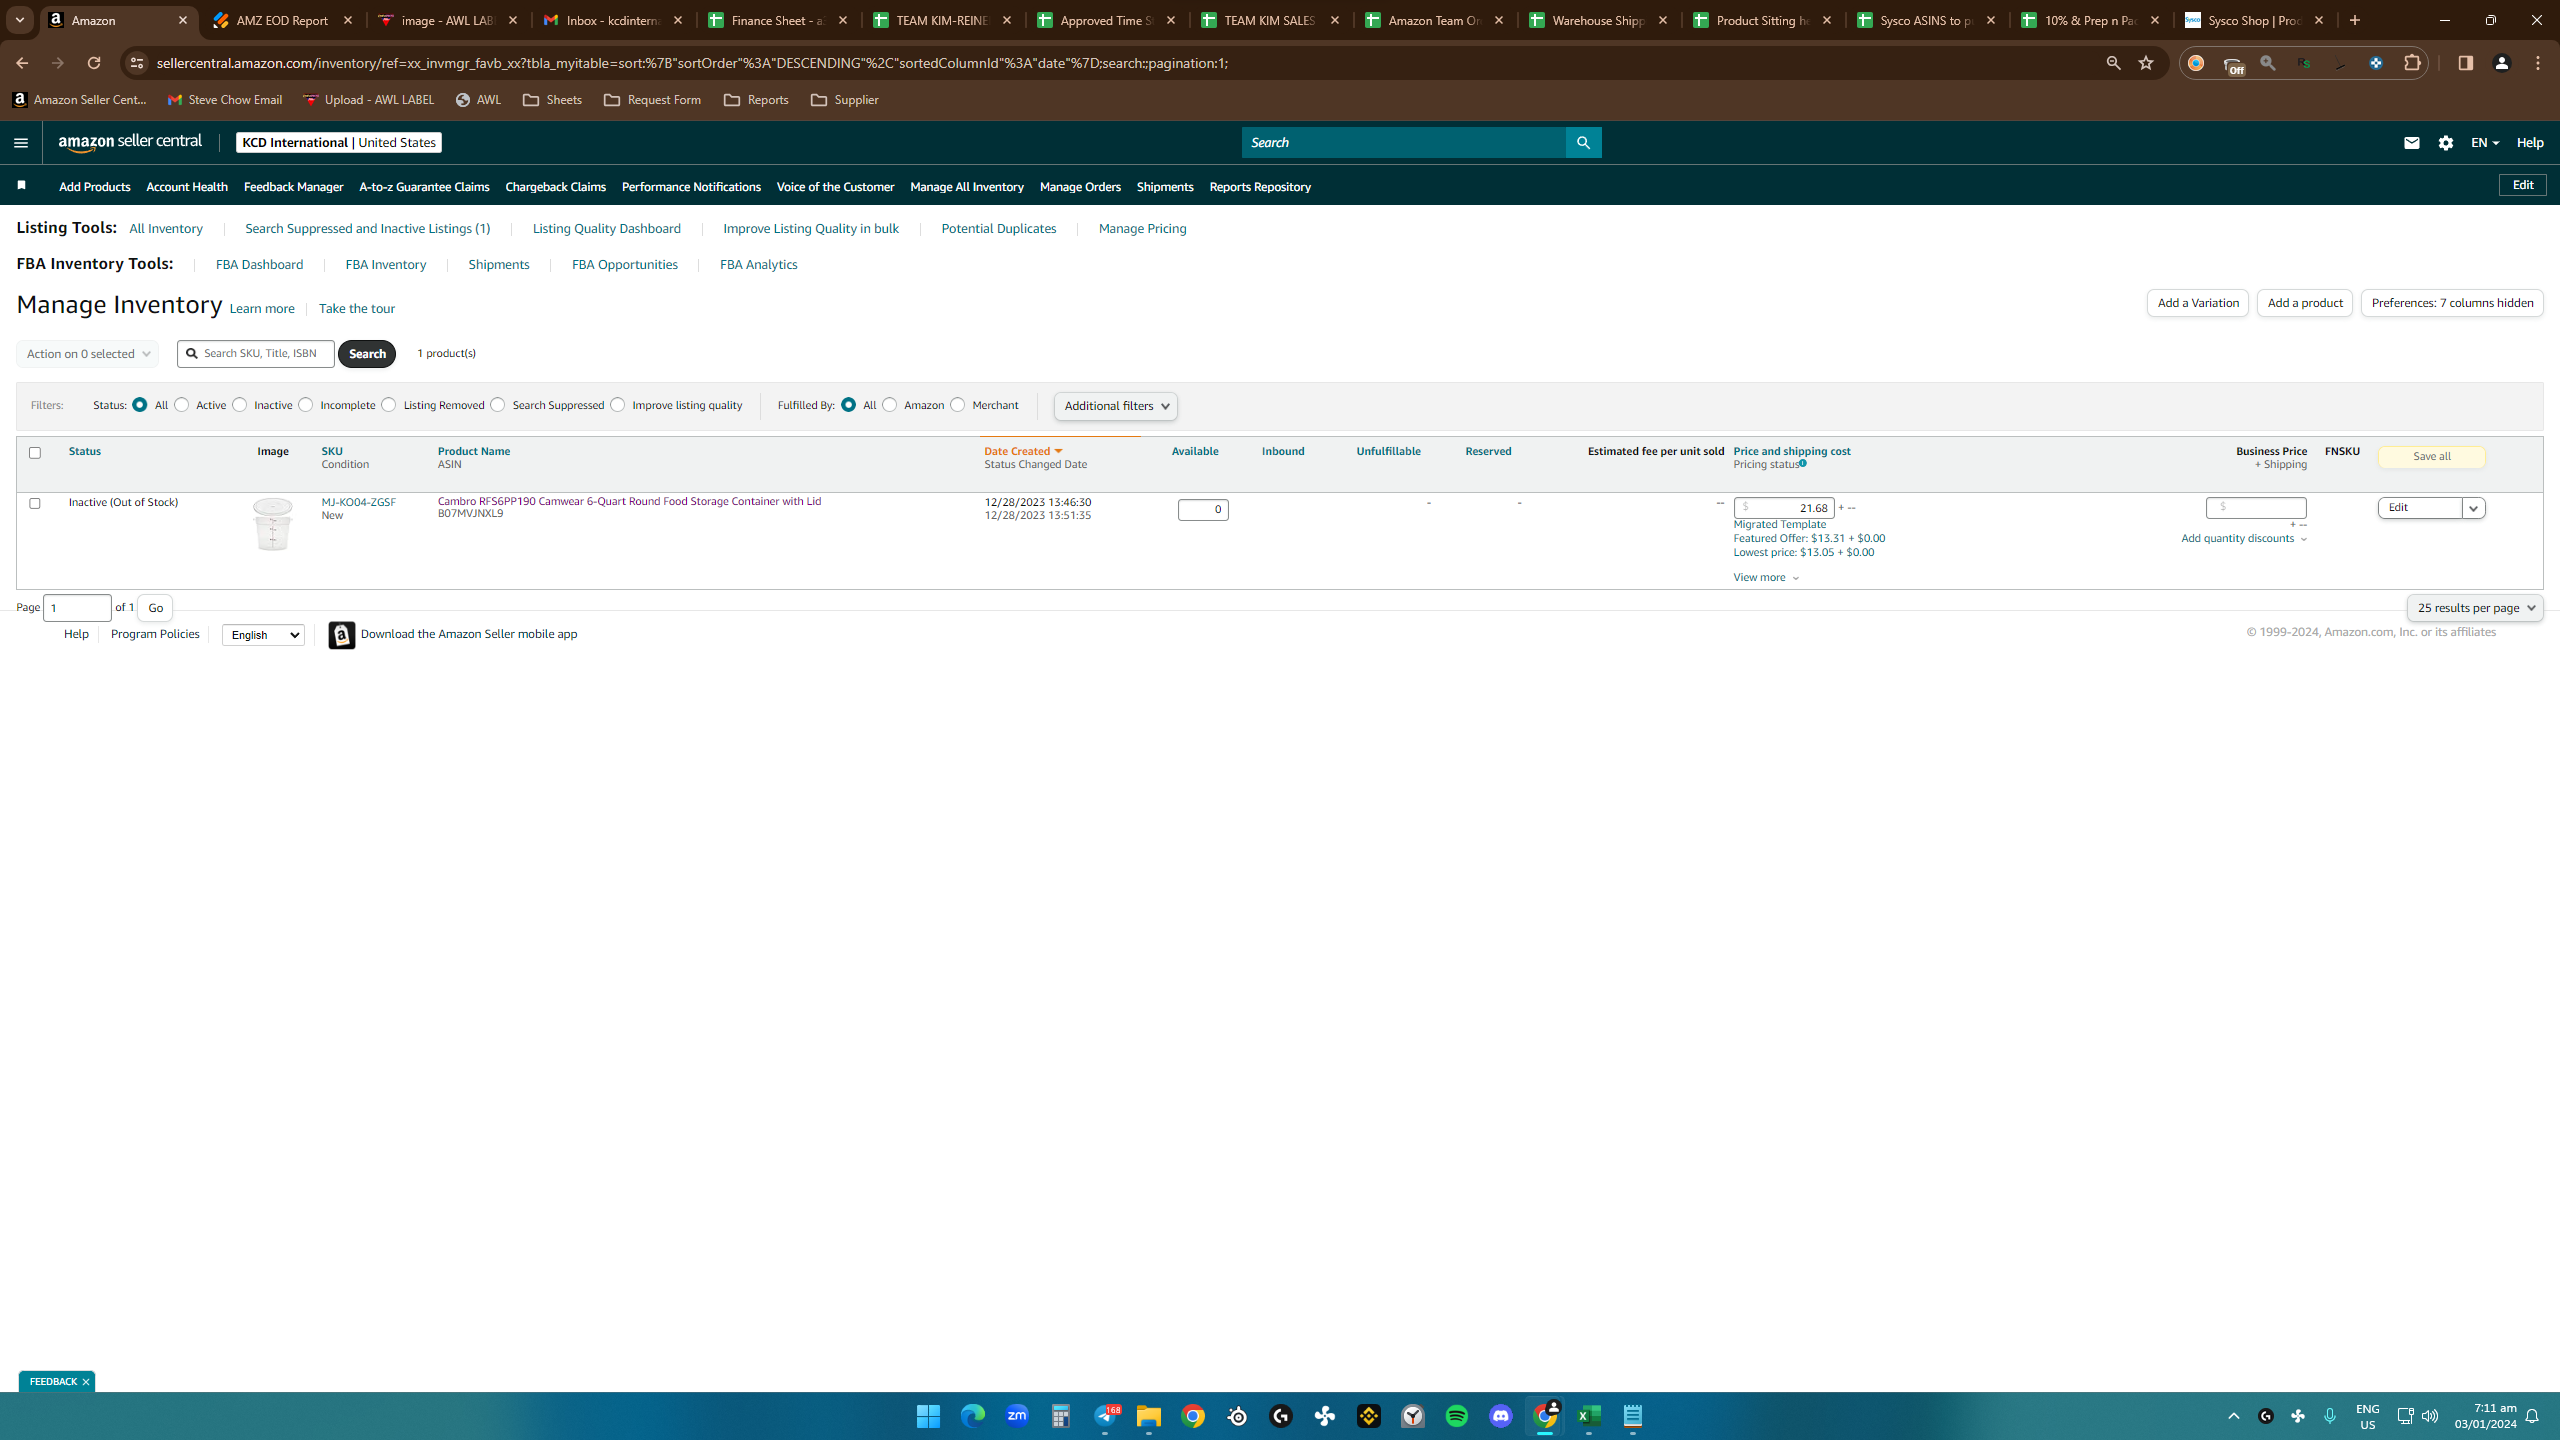Click the Add a product button
Screen dimensions: 2560x1440
(2305, 303)
